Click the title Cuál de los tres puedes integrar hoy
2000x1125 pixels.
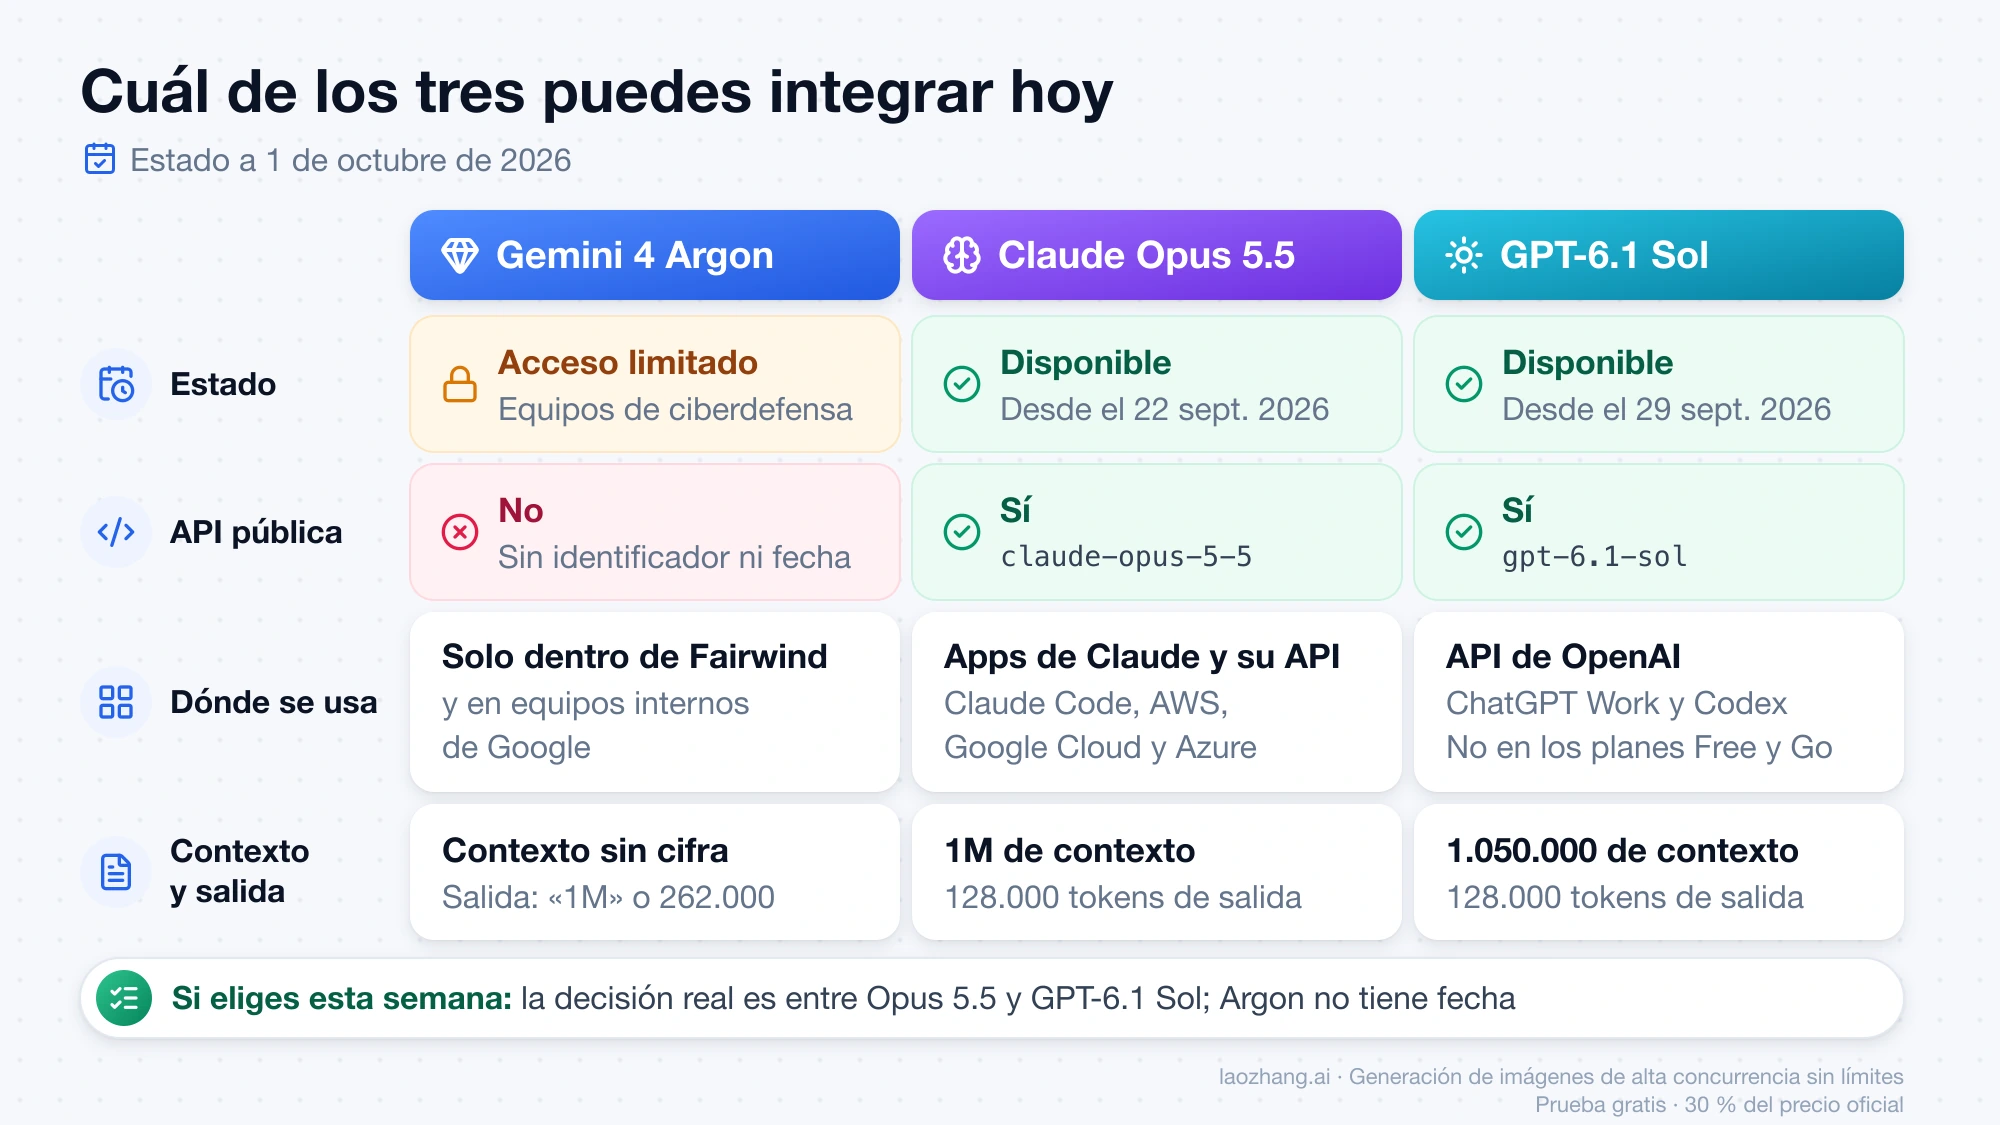tap(597, 92)
